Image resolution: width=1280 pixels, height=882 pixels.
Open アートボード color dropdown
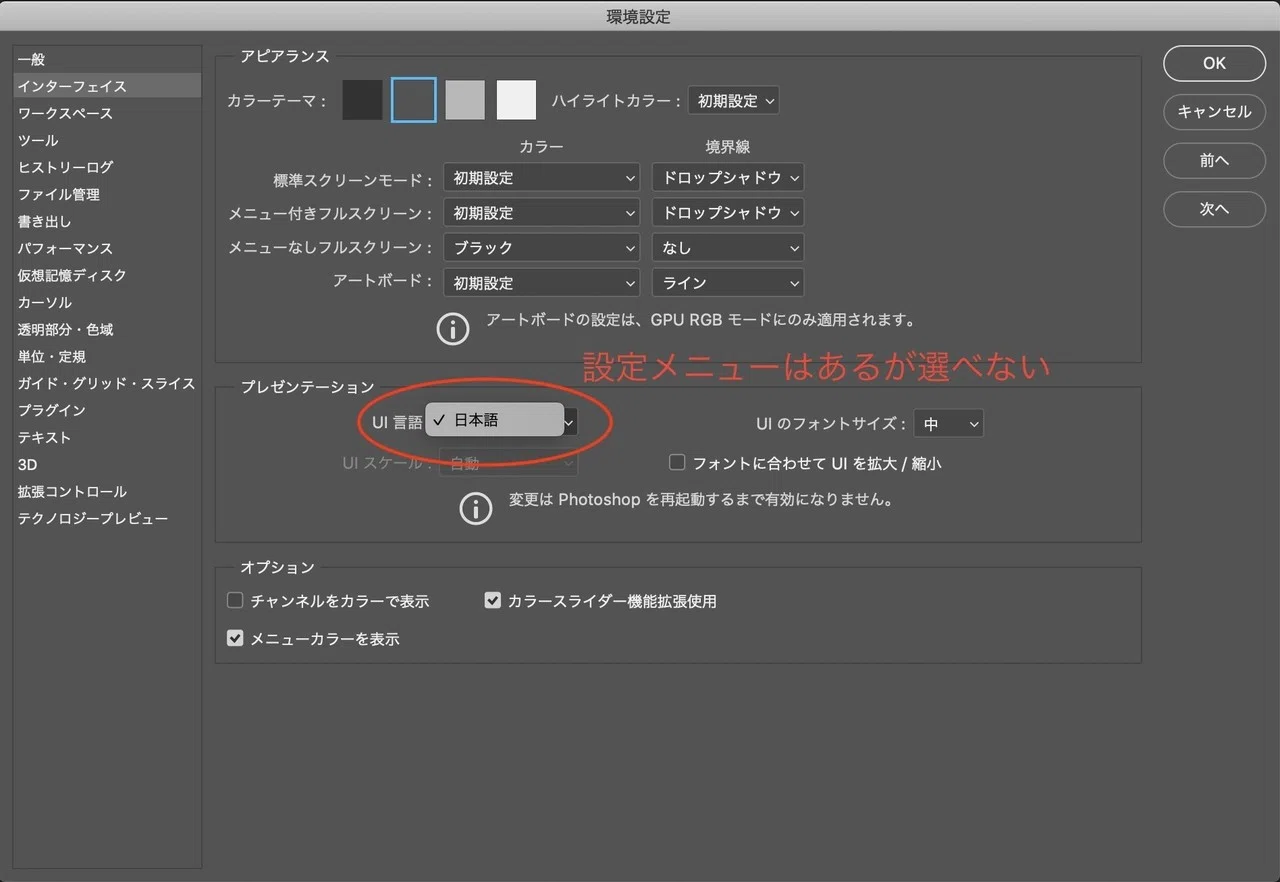[541, 283]
